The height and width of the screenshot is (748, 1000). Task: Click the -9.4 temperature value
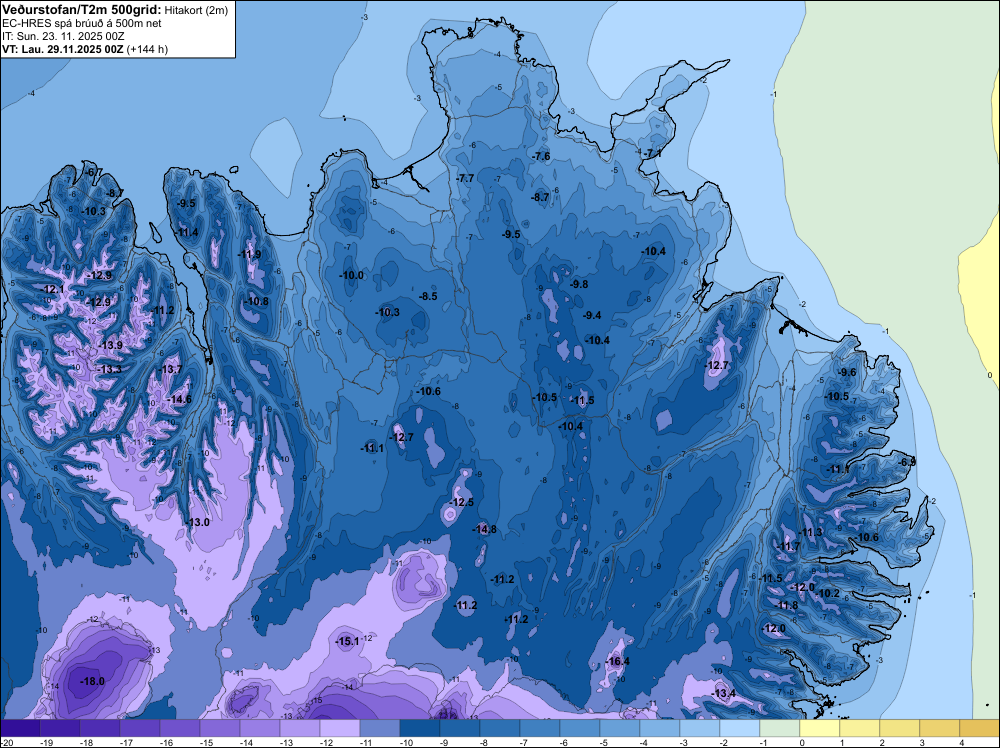(592, 315)
